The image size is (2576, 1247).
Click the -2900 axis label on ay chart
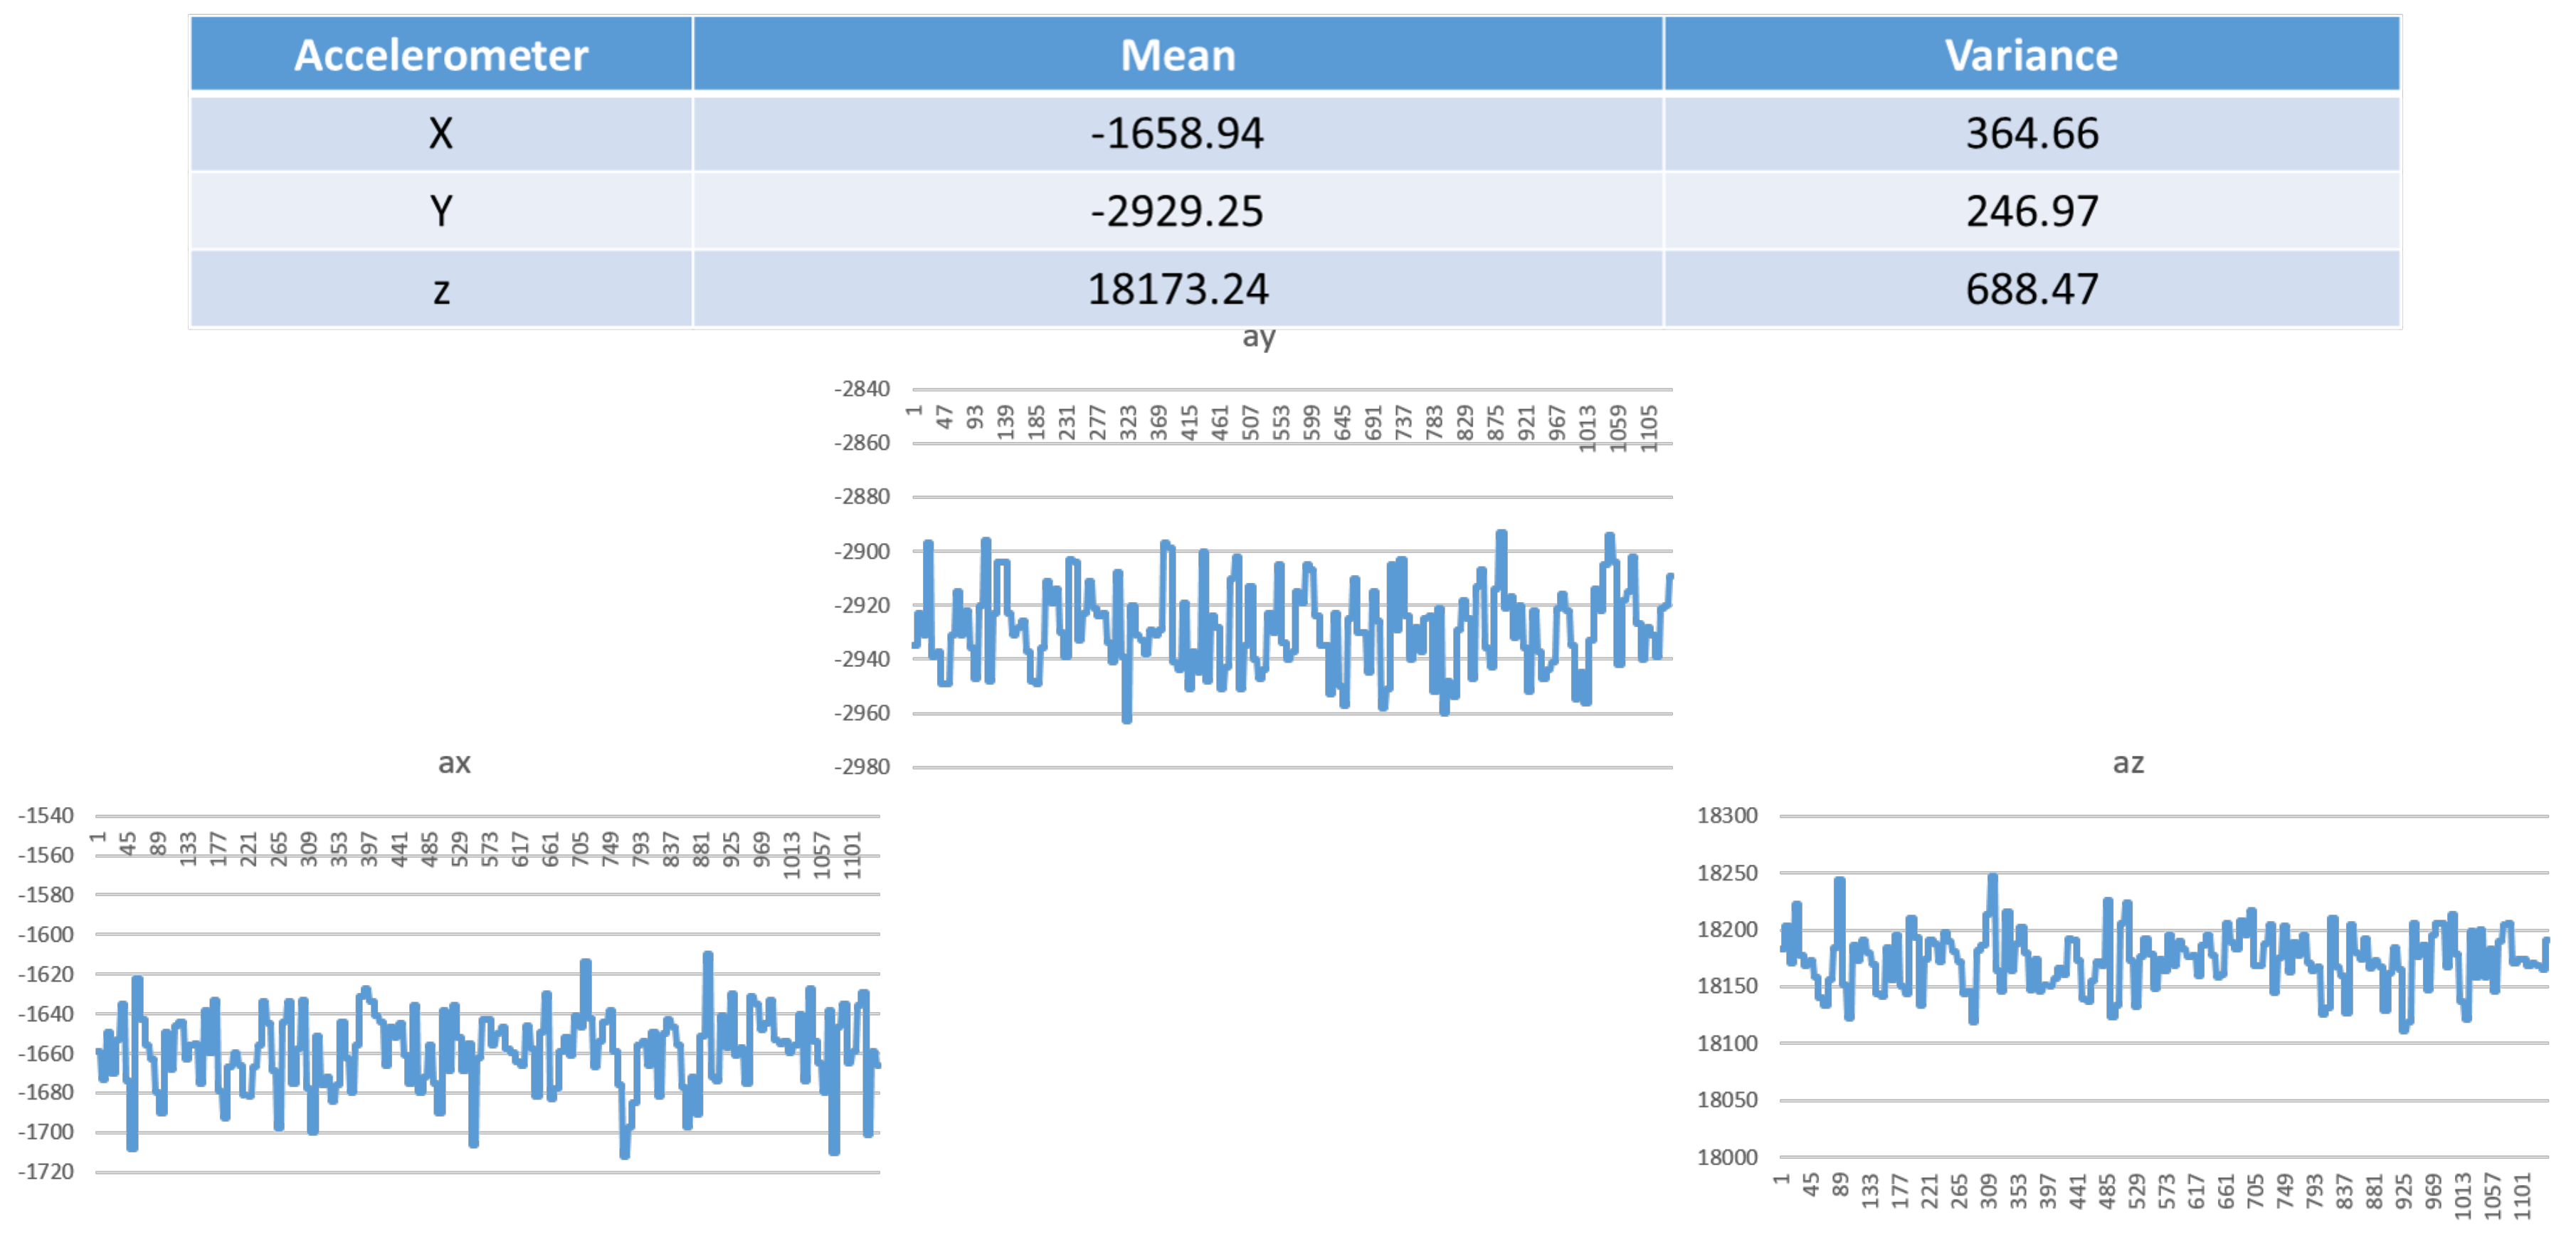point(861,551)
